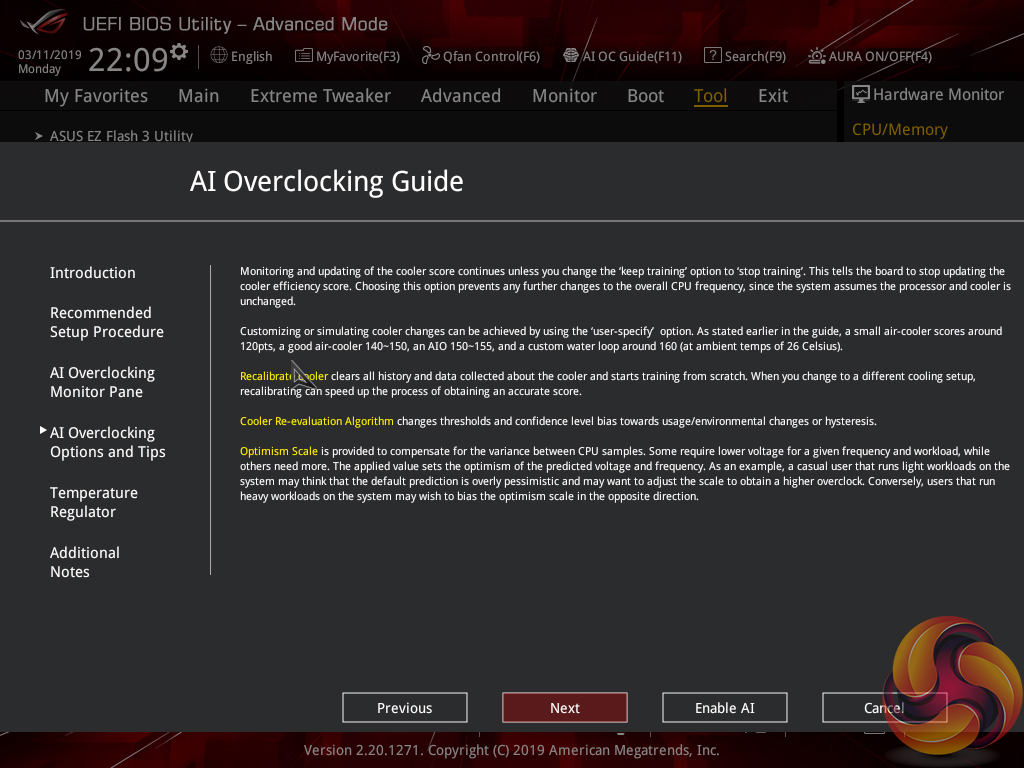Select the Tool tab
The image size is (1024, 768).
(x=711, y=96)
